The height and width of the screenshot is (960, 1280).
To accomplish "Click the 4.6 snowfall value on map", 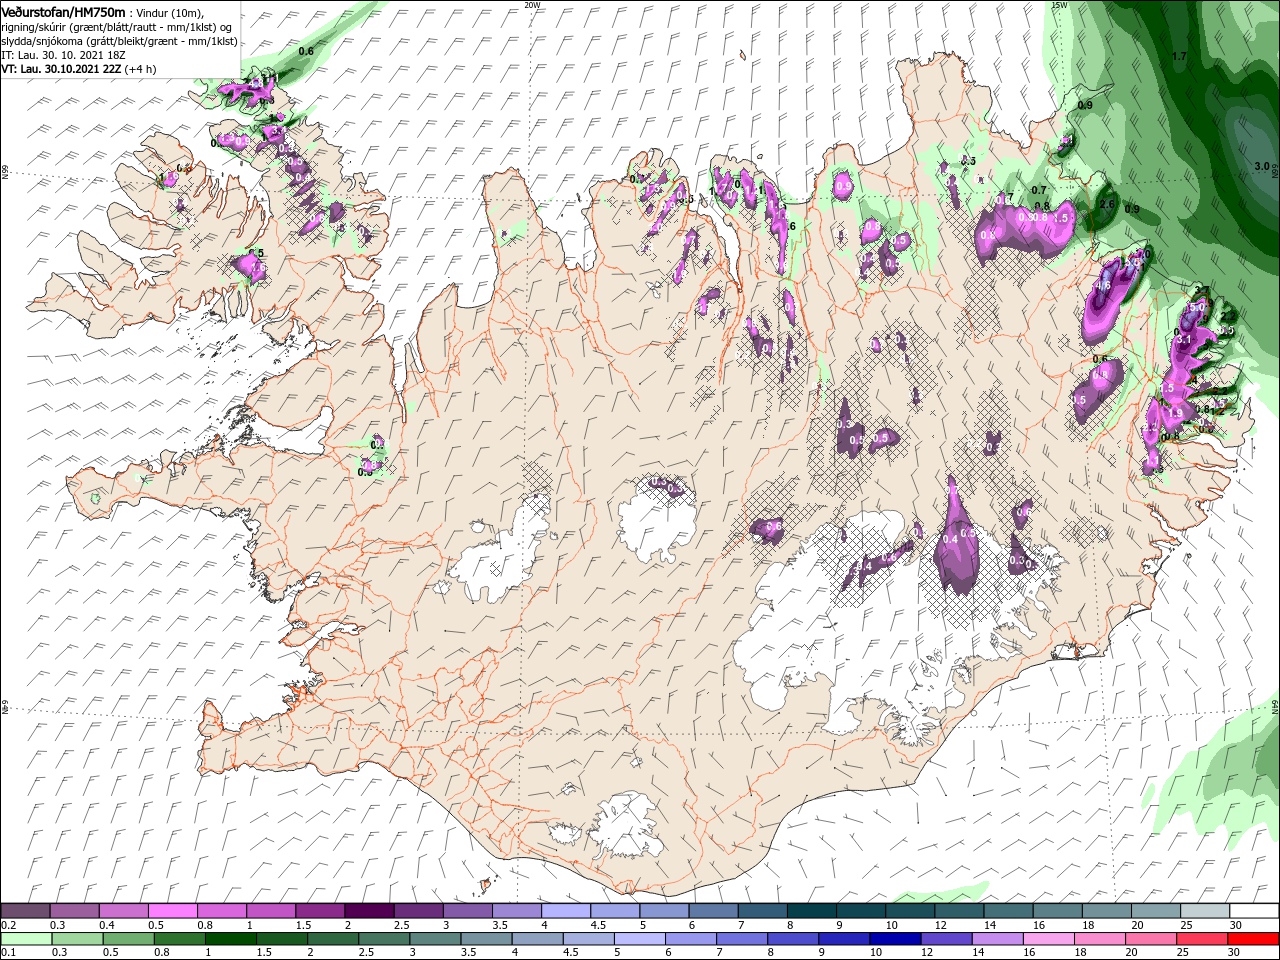I will pyautogui.click(x=1103, y=285).
